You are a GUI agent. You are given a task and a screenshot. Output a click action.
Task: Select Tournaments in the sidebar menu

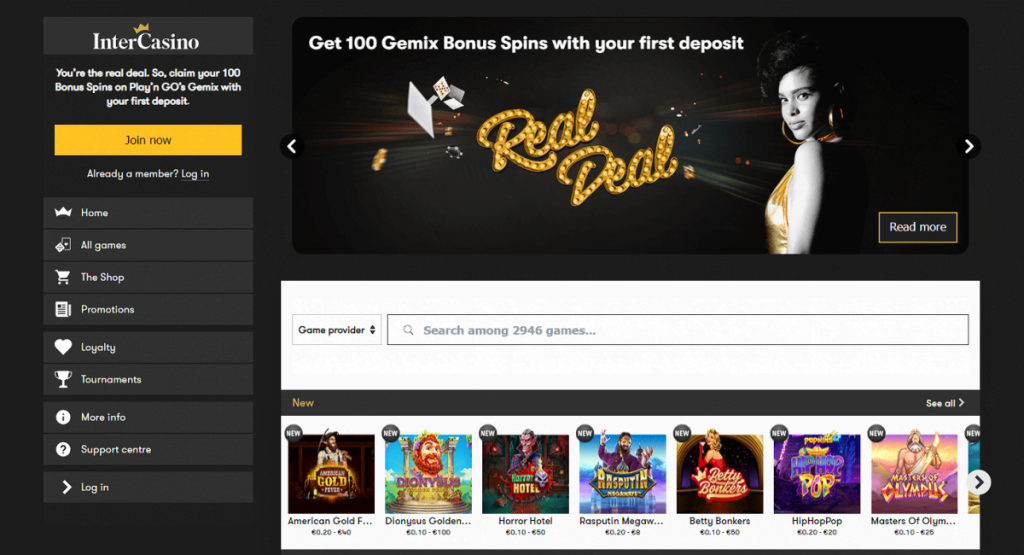pyautogui.click(x=148, y=379)
